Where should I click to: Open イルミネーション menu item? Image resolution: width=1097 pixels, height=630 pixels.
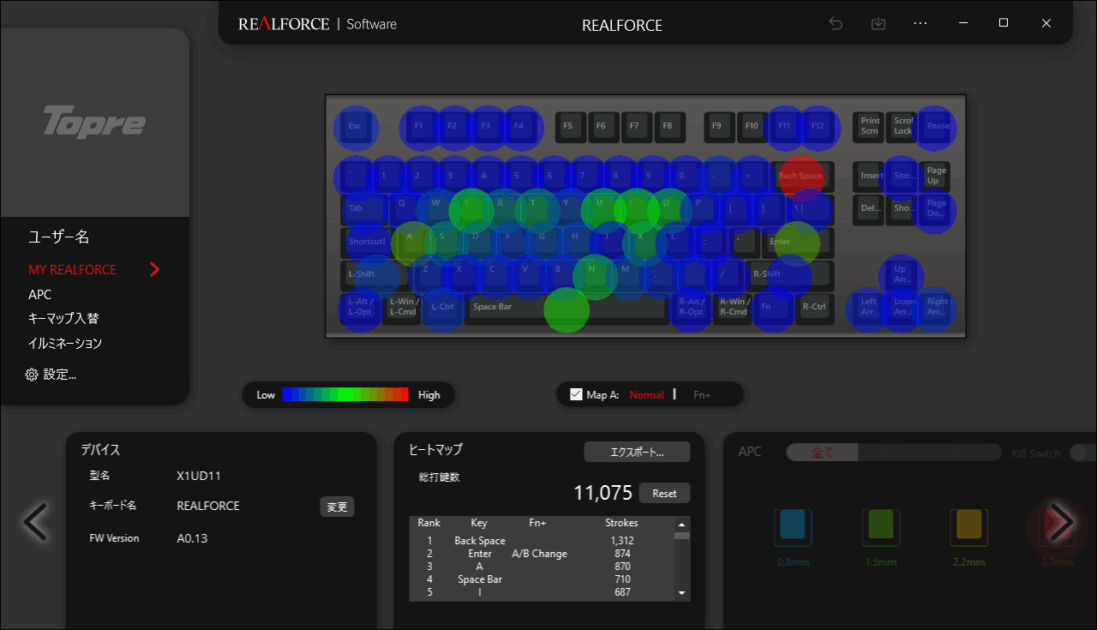click(64, 344)
